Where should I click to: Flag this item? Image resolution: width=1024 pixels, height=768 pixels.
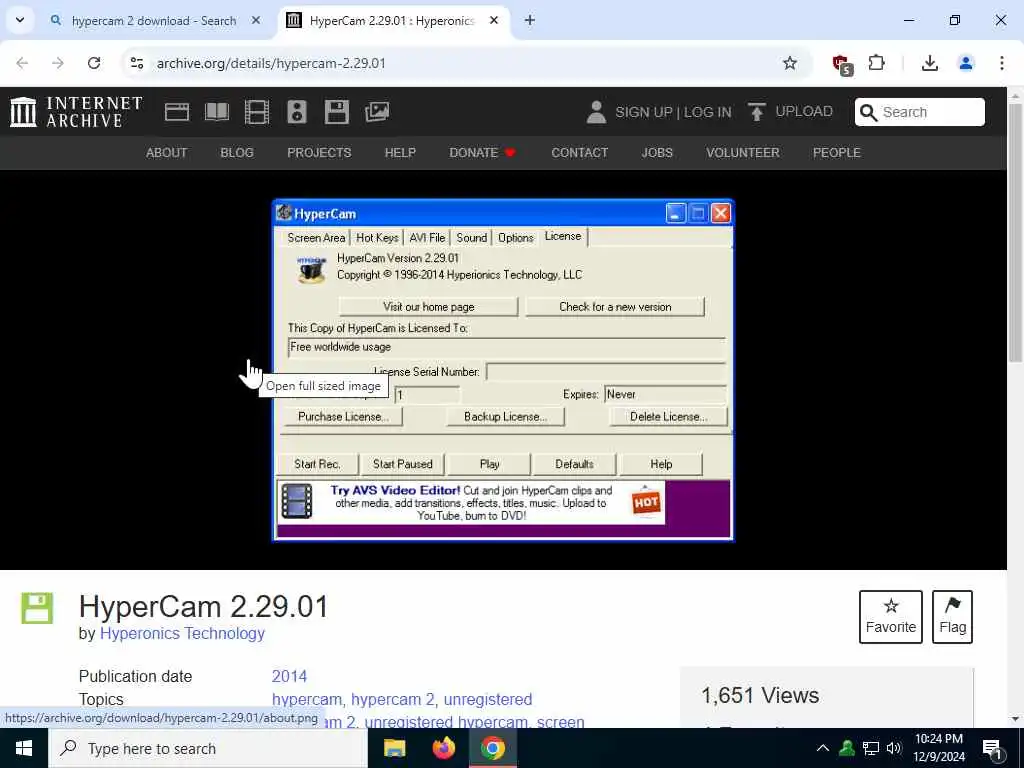pos(953,617)
